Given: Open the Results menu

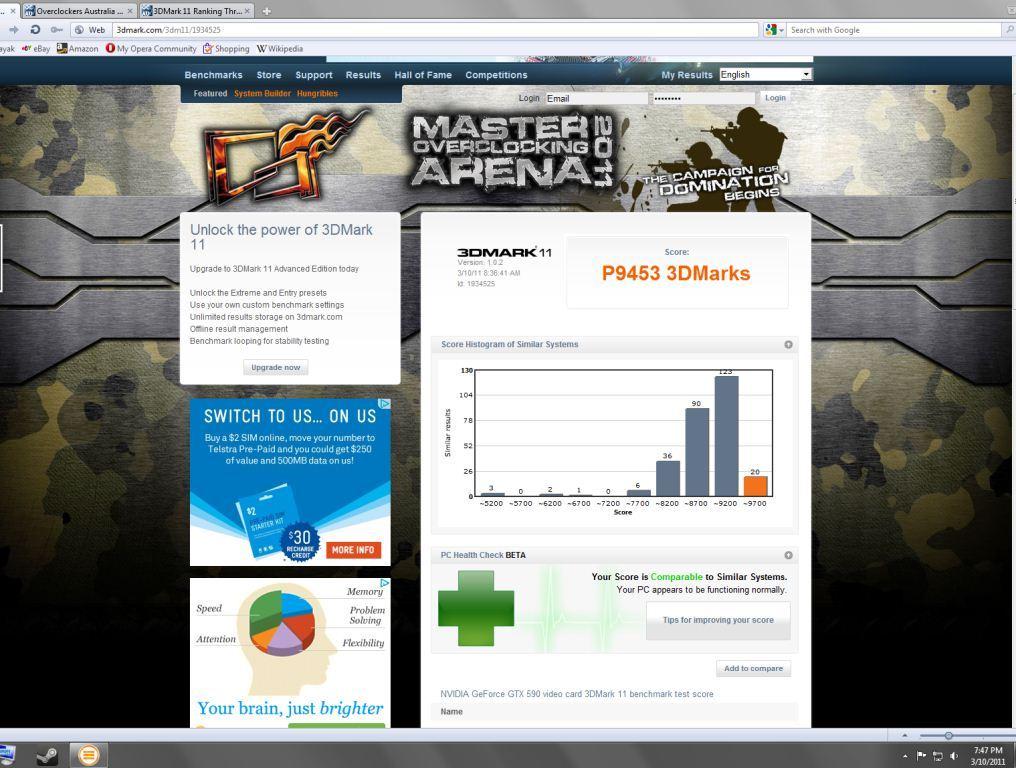Looking at the screenshot, I should [364, 75].
